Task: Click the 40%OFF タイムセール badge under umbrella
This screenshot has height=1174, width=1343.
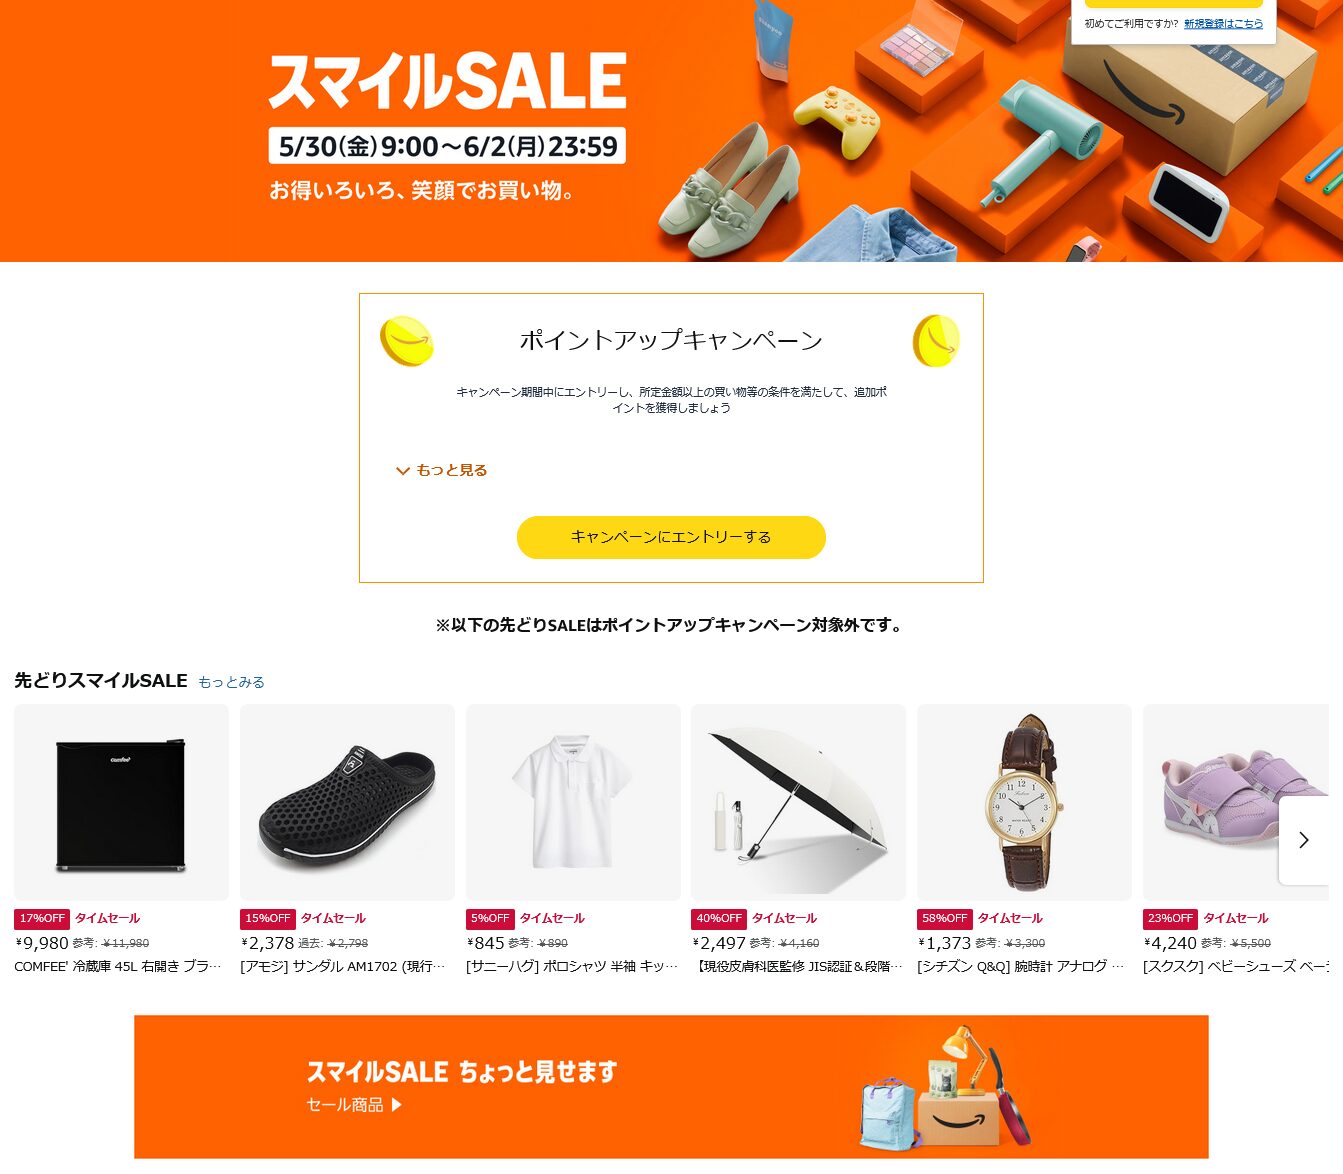Action: [754, 918]
